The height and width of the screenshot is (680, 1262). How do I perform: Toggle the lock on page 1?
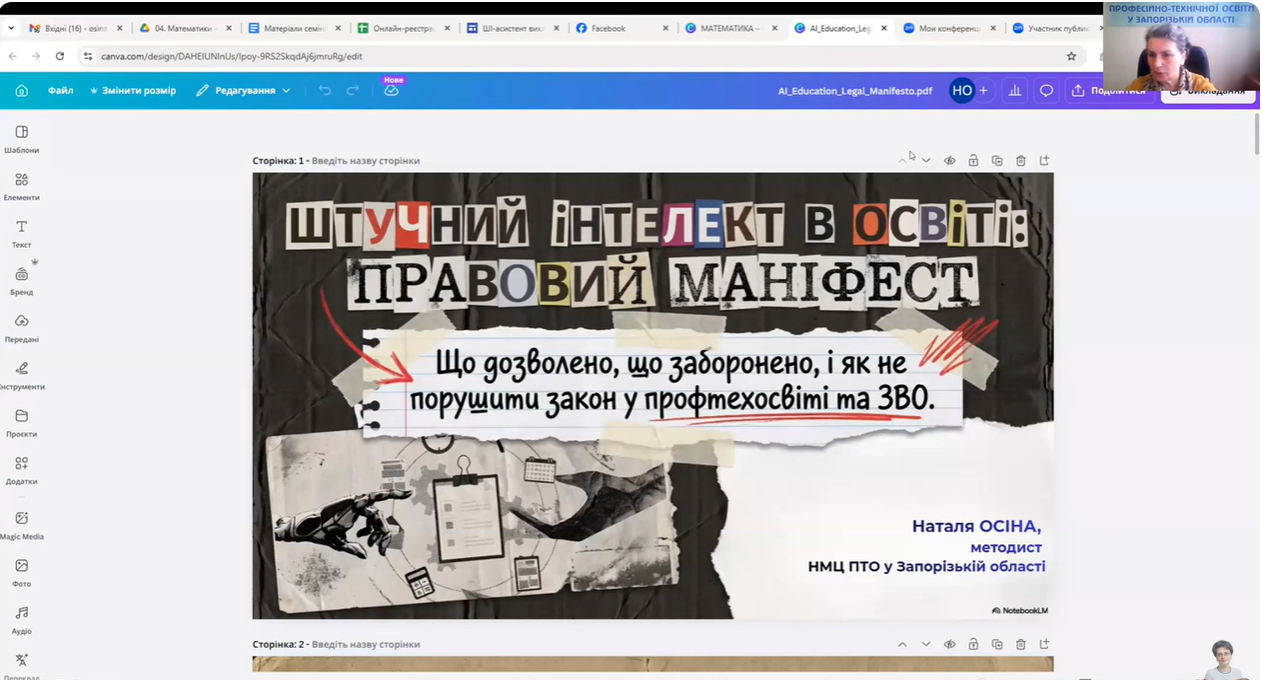(x=973, y=160)
